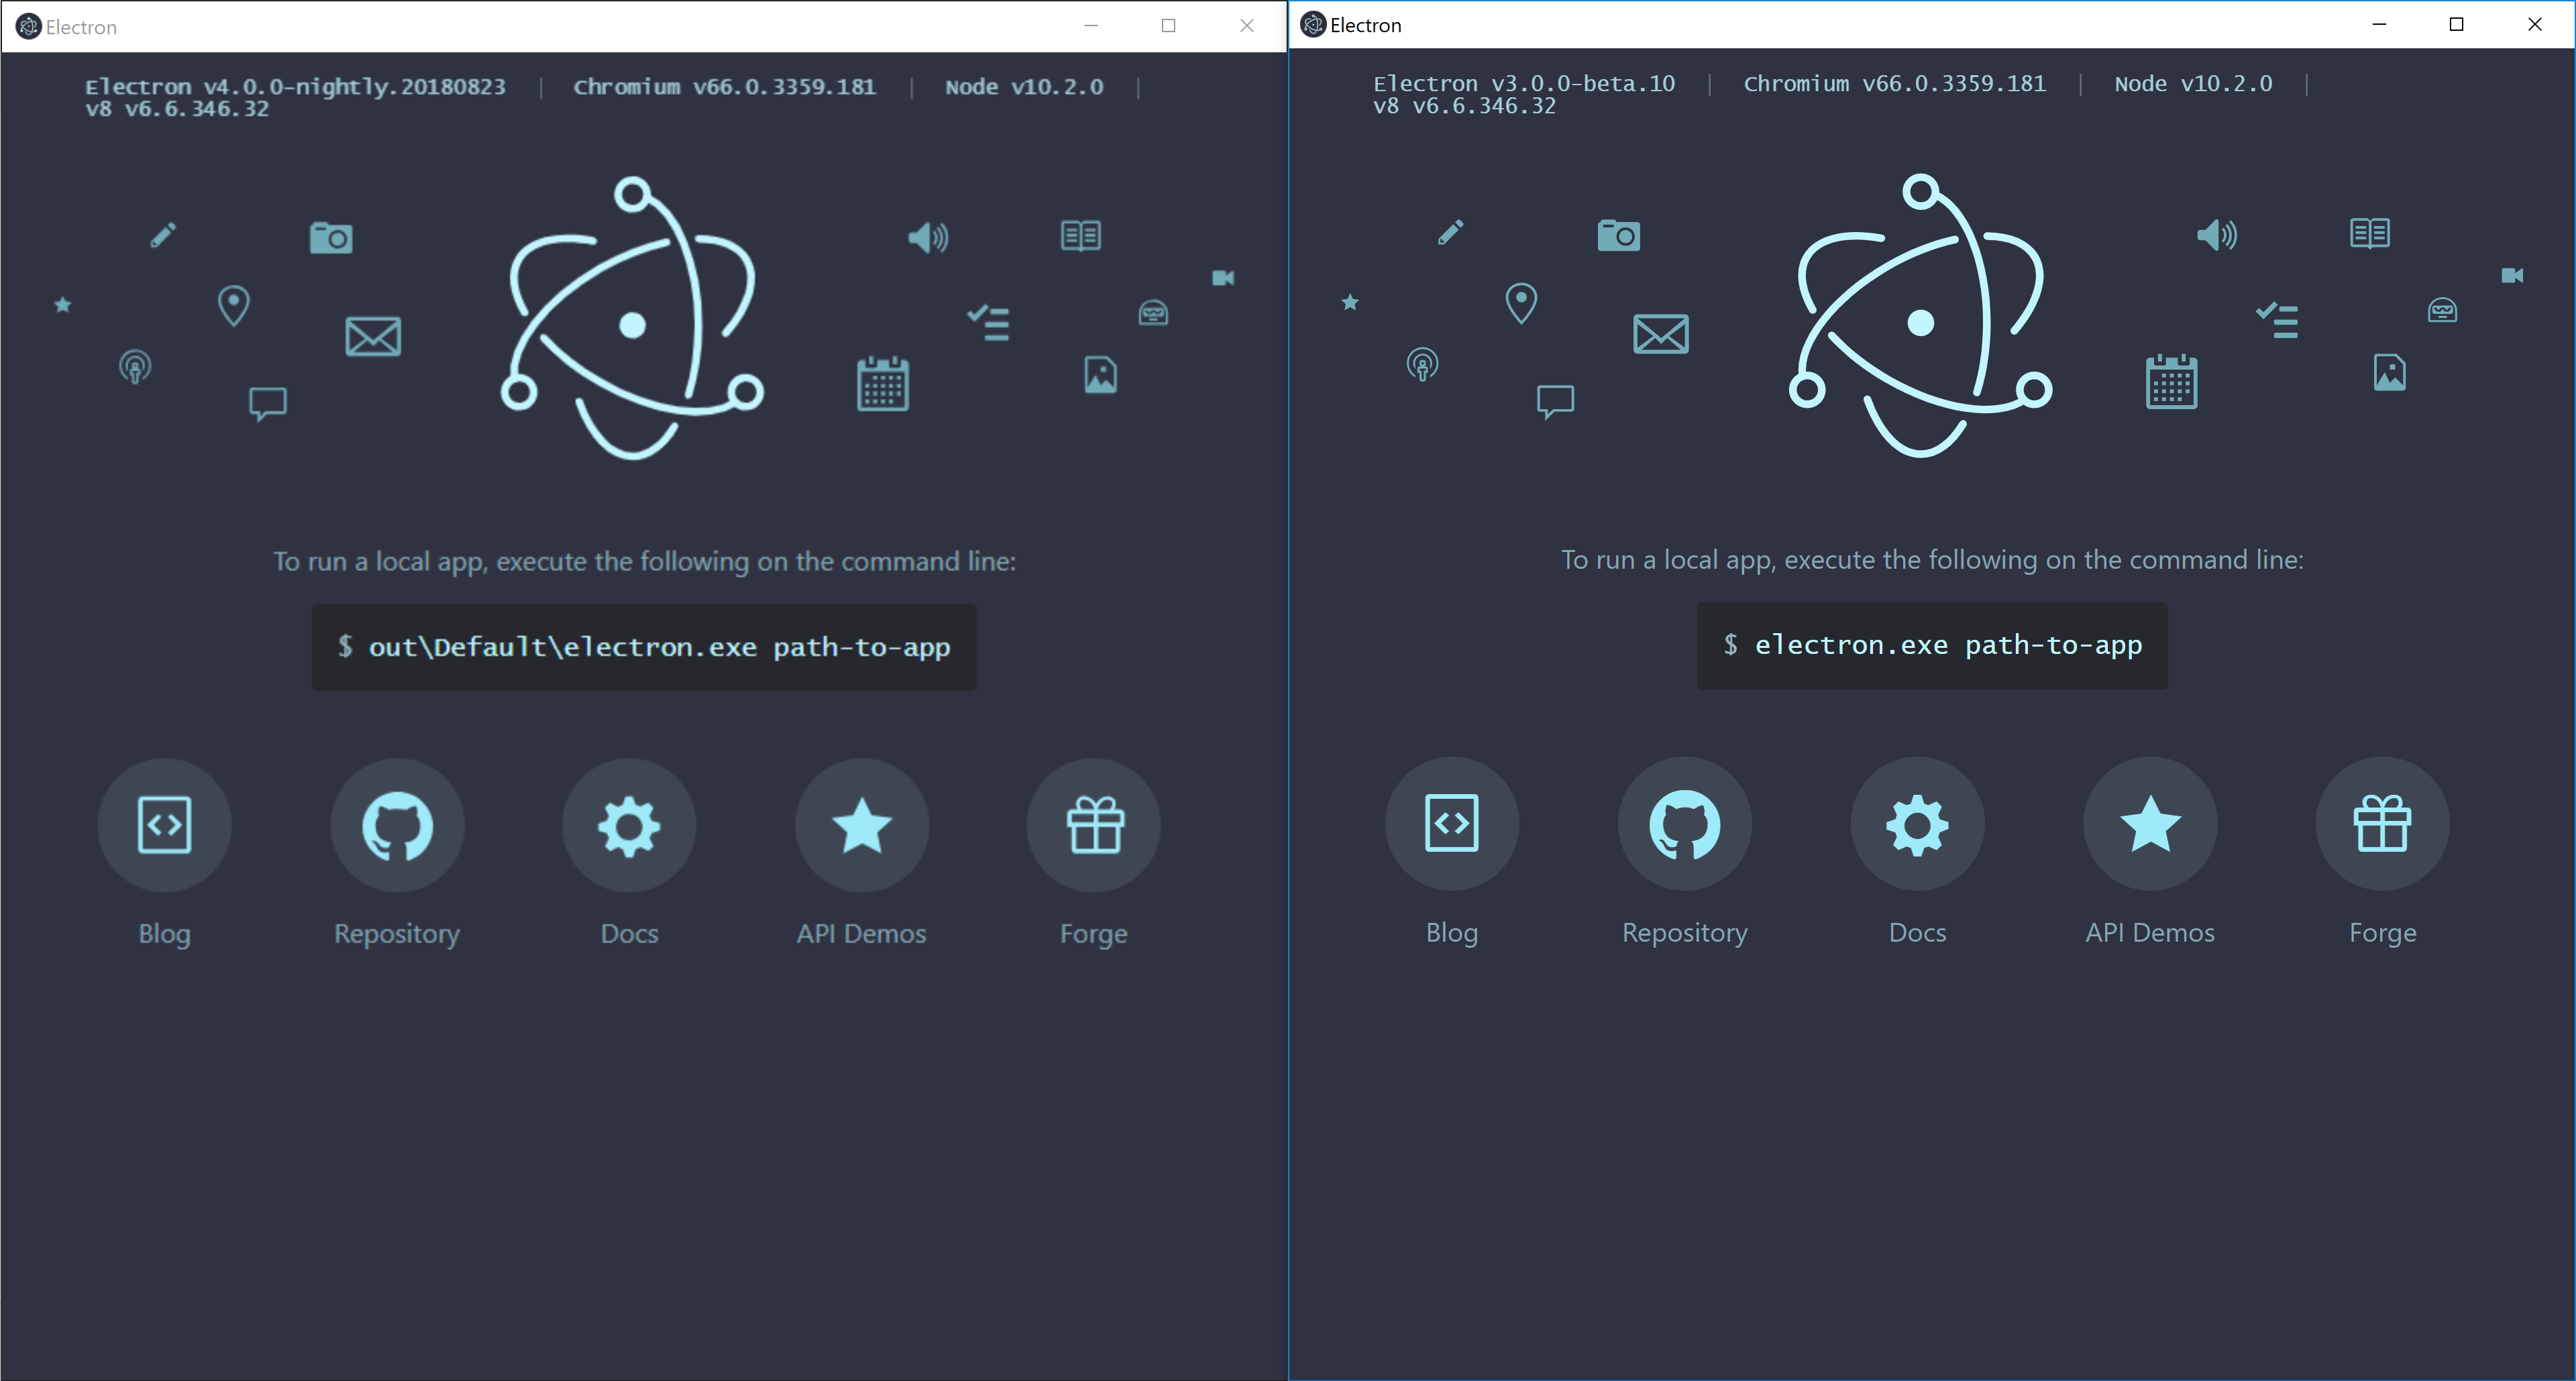Image resolution: width=2576 pixels, height=1381 pixels.
Task: Click the small star icon in the left window
Action: [62, 304]
